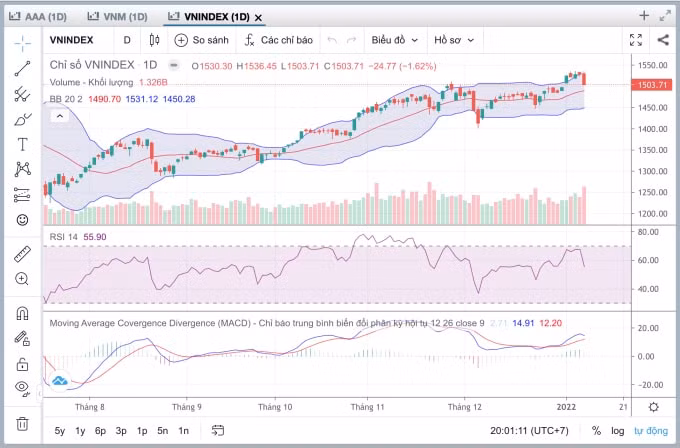This screenshot has height=448, width=680.
Task: Set time range to 5y
Action: 60,431
